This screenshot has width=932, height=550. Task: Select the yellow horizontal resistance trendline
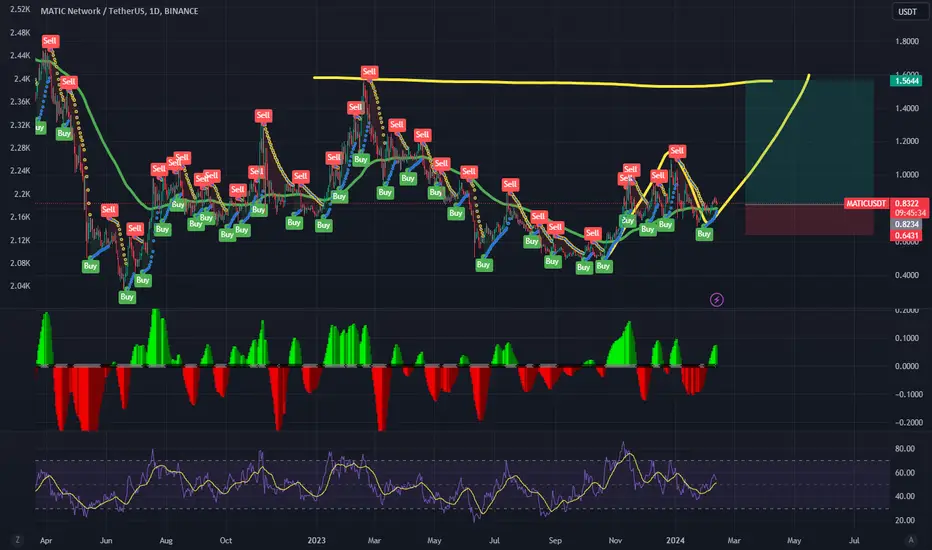[x=542, y=82]
